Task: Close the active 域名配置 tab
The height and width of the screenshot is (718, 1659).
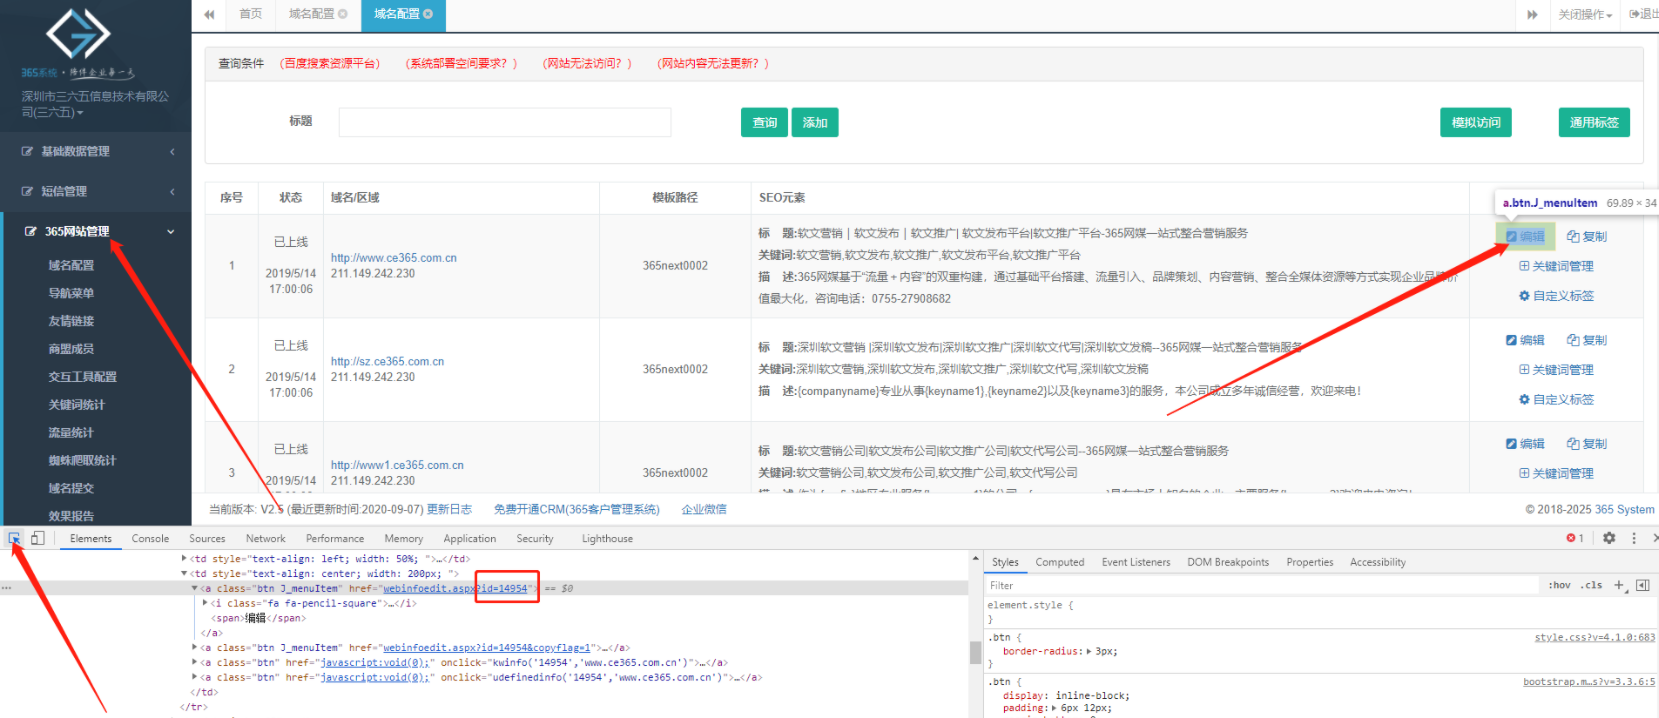Action: tap(428, 14)
